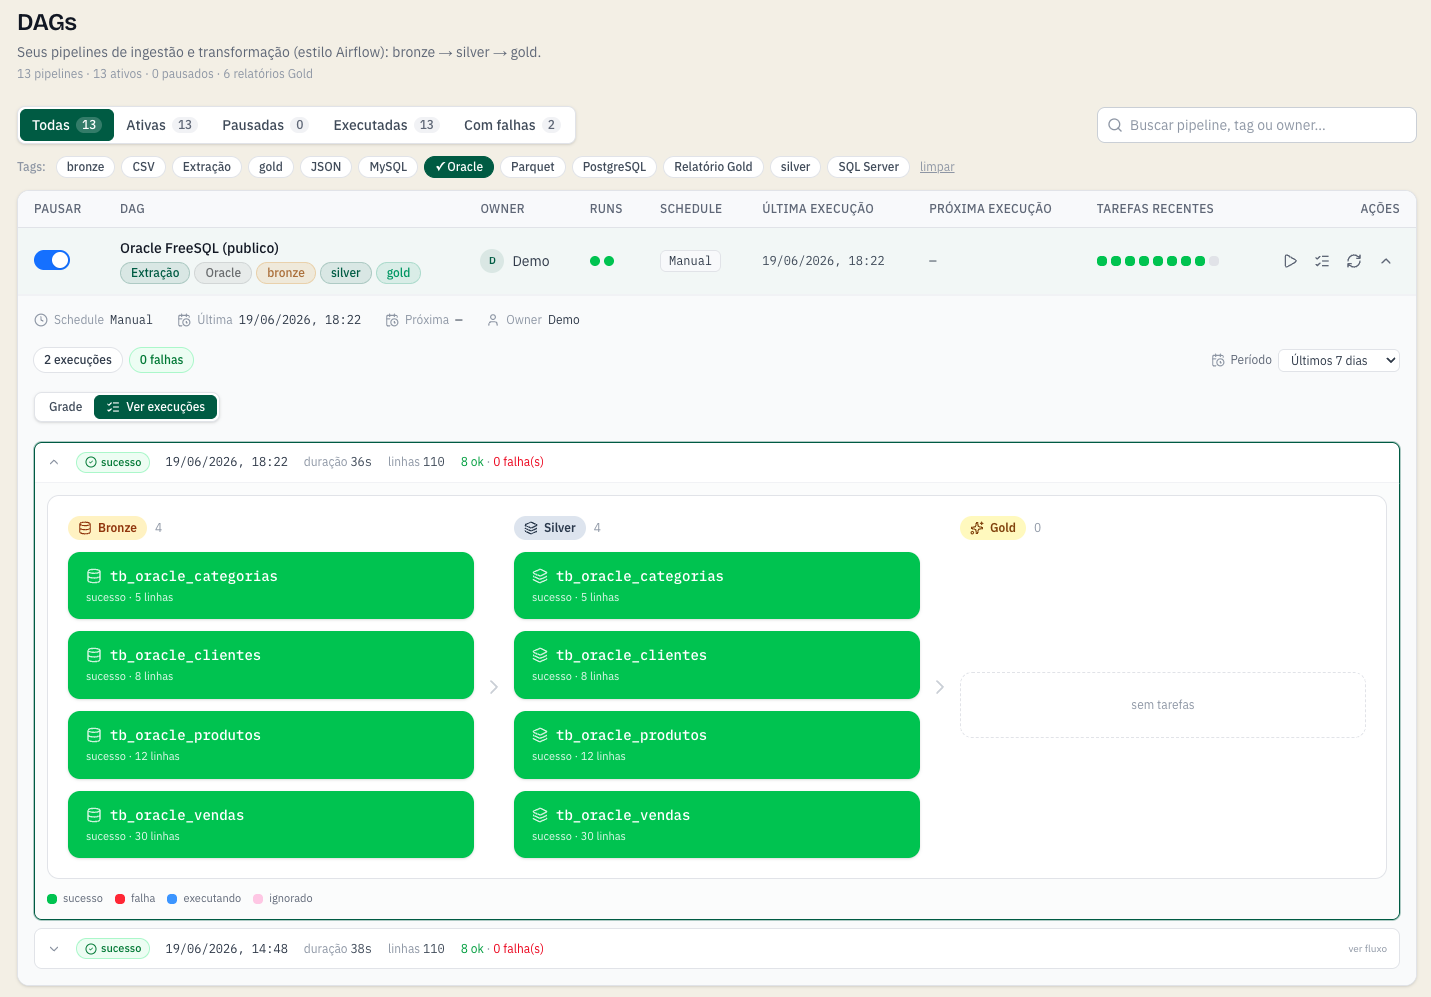Click the Próxima calendar icon
The height and width of the screenshot is (997, 1431).
click(392, 320)
